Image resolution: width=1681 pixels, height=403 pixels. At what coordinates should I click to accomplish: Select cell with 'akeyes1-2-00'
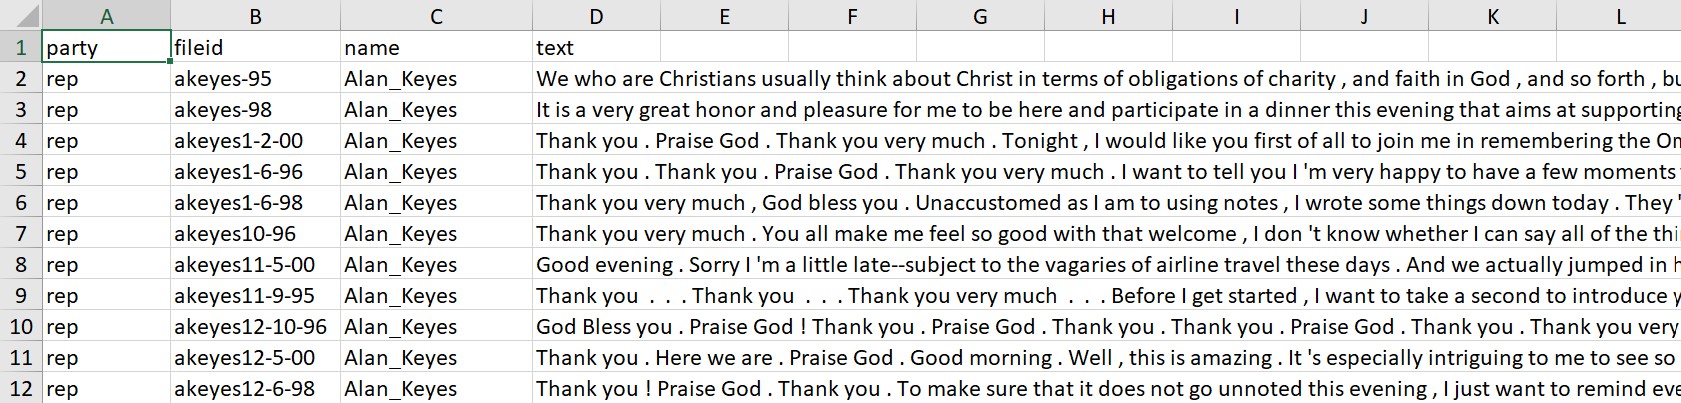[256, 141]
